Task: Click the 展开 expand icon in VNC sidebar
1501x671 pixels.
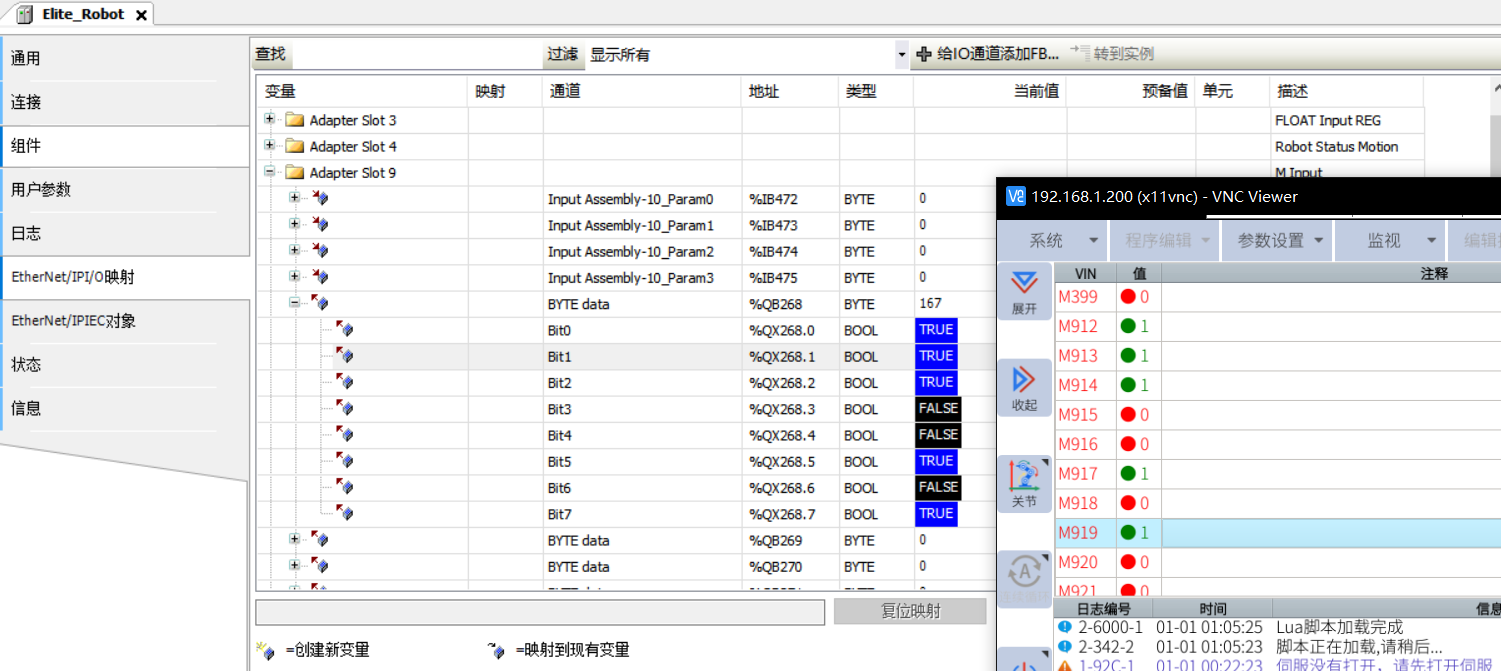Action: click(1024, 284)
